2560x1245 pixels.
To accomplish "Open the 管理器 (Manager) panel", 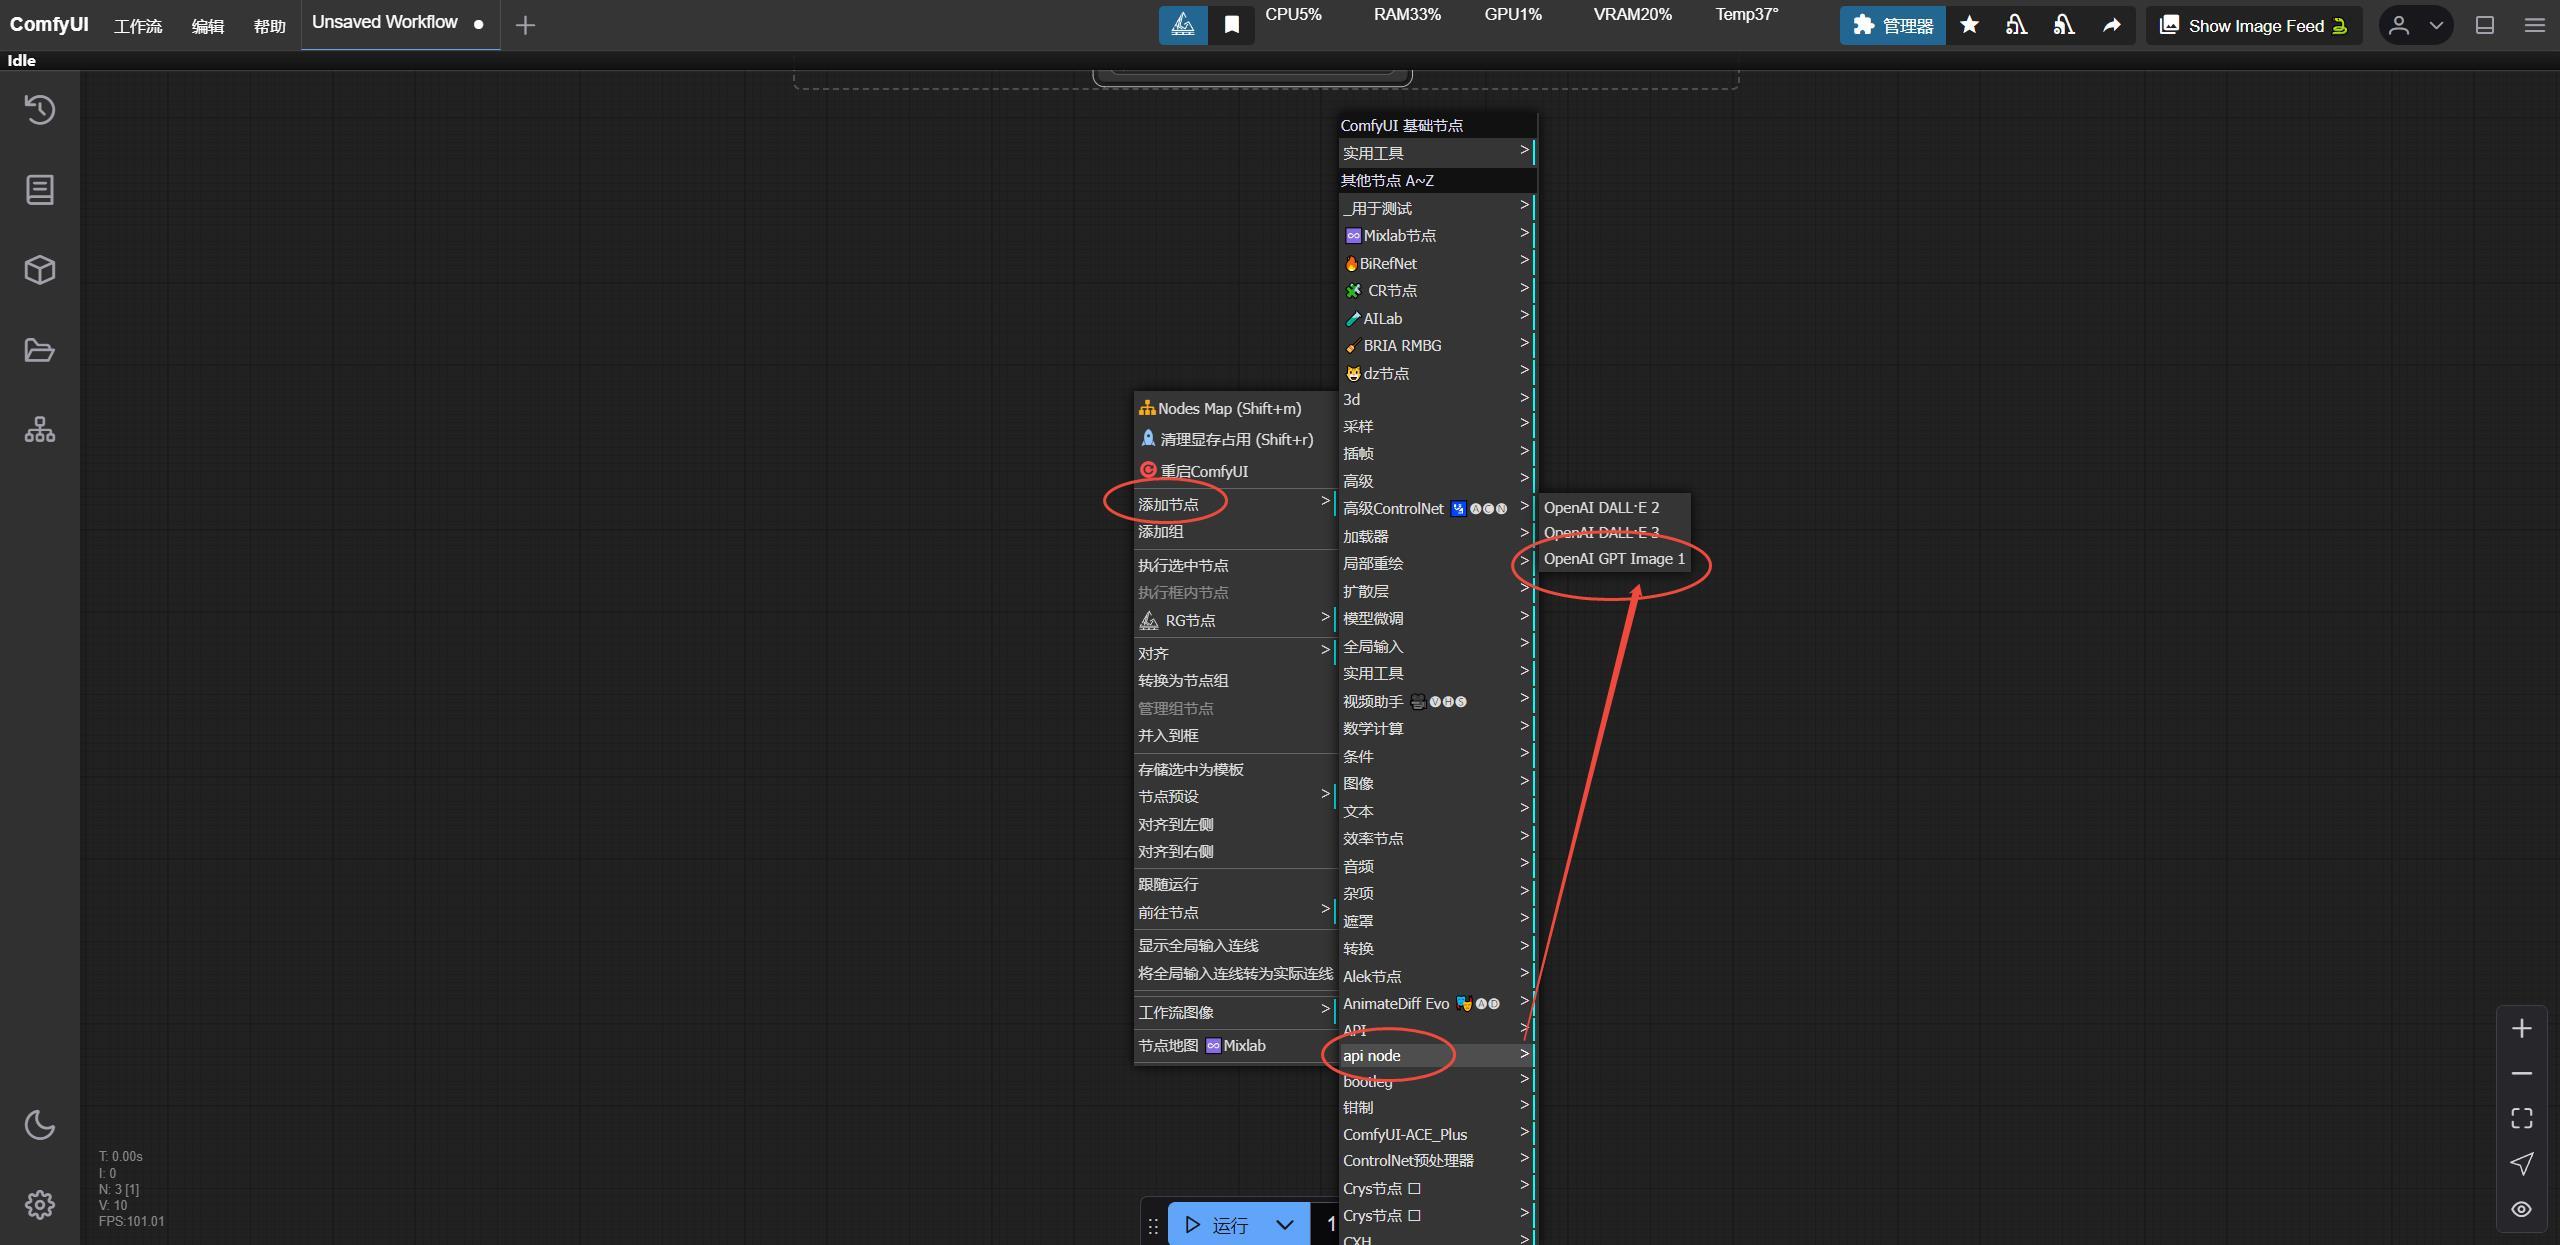I will (x=1892, y=25).
